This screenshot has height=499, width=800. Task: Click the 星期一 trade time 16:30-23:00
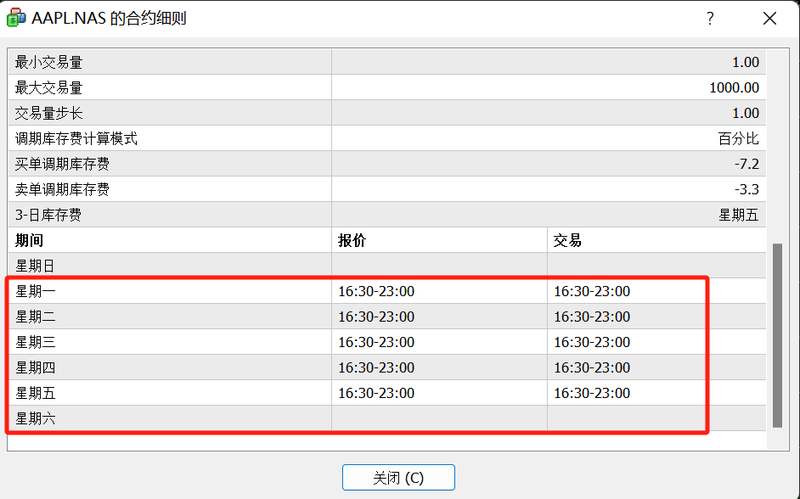click(x=592, y=291)
